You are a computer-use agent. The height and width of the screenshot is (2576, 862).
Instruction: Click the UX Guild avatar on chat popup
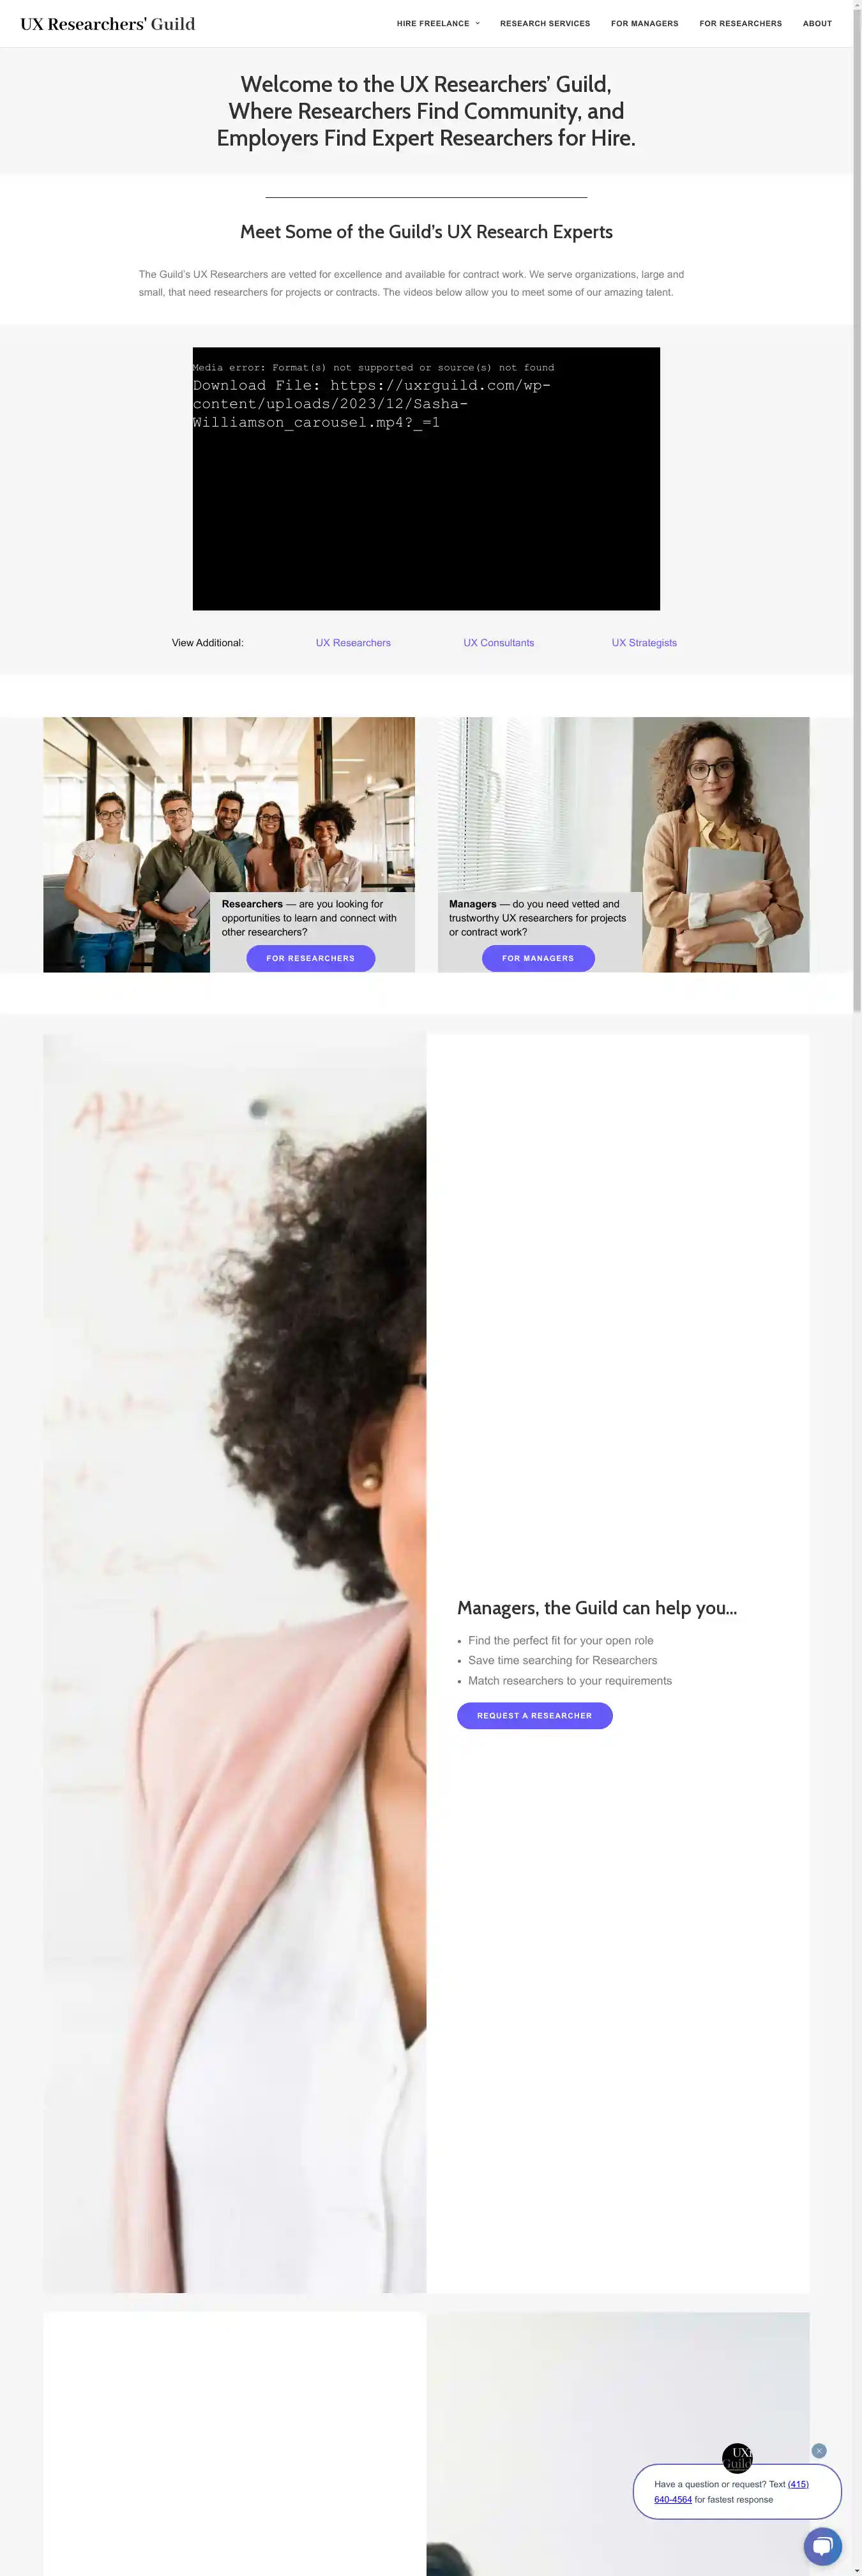tap(737, 2458)
